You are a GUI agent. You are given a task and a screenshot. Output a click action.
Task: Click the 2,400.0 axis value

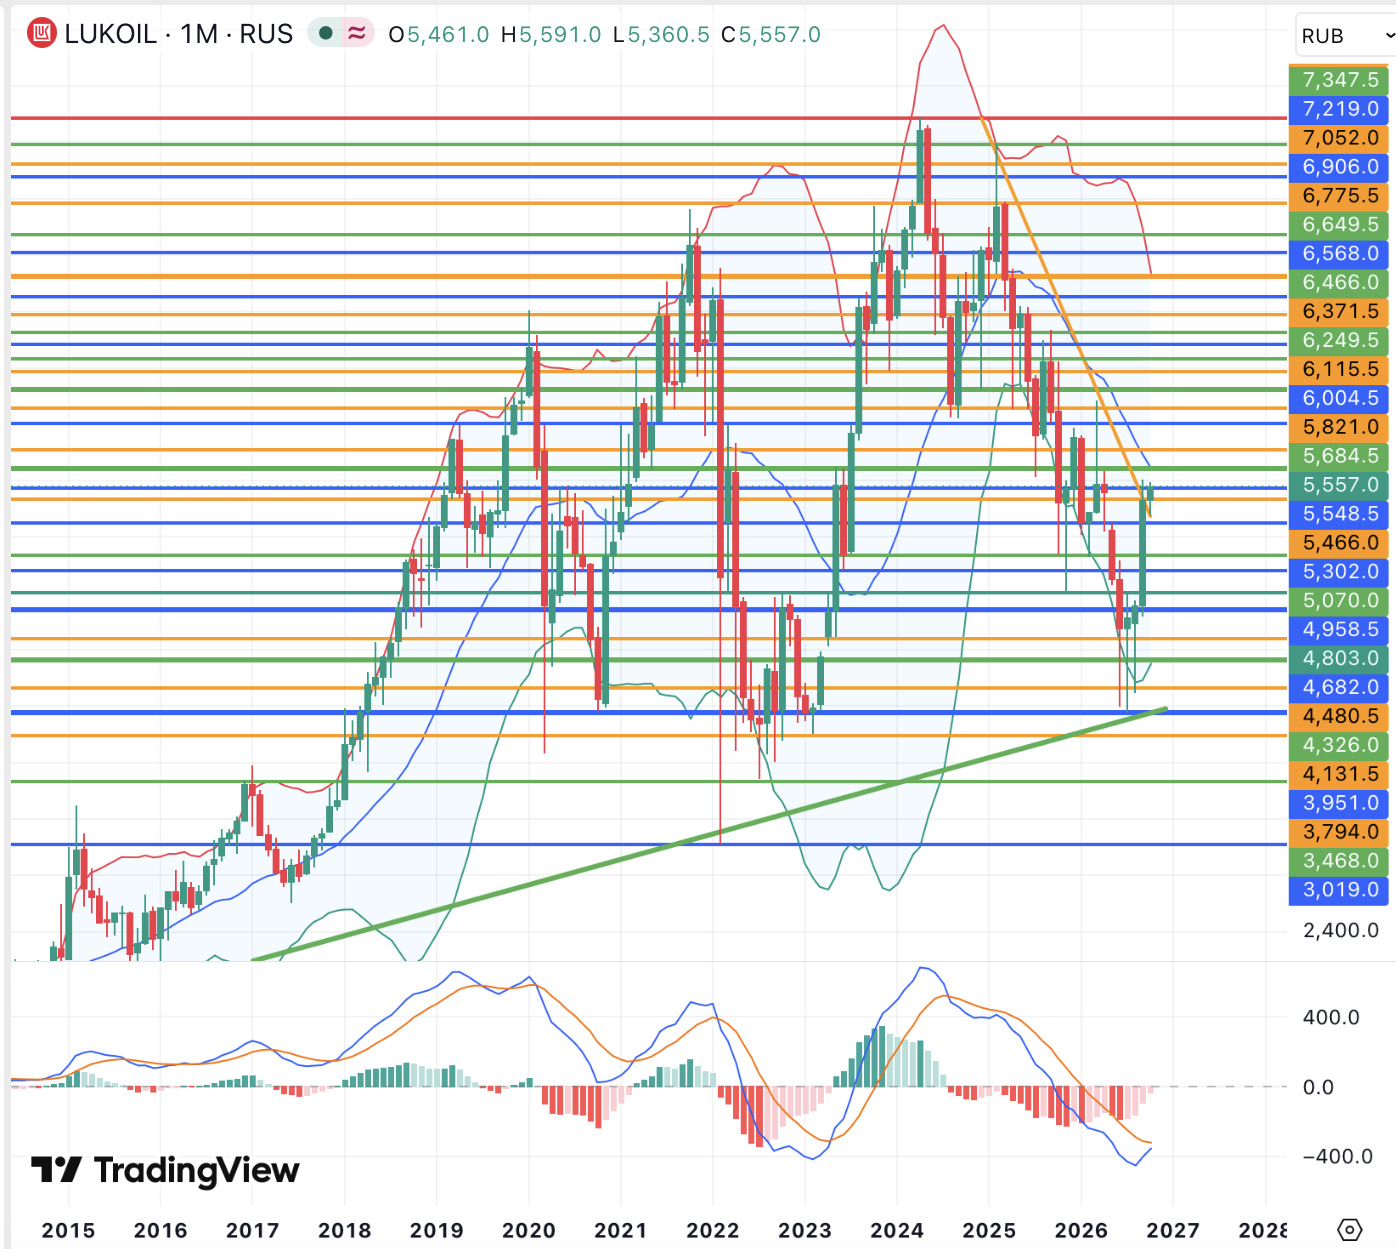(x=1340, y=931)
